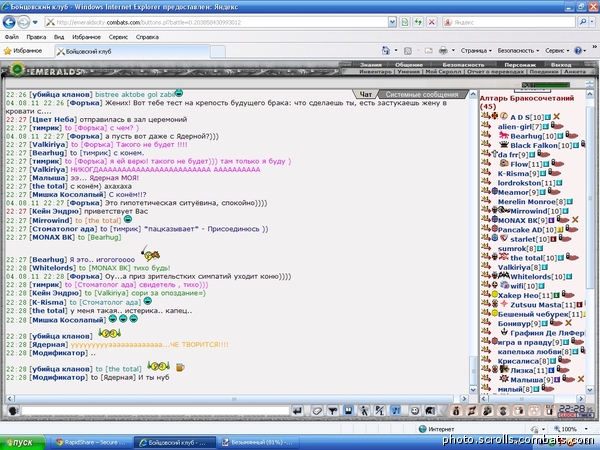Click the red stop loading icon

(x=432, y=22)
